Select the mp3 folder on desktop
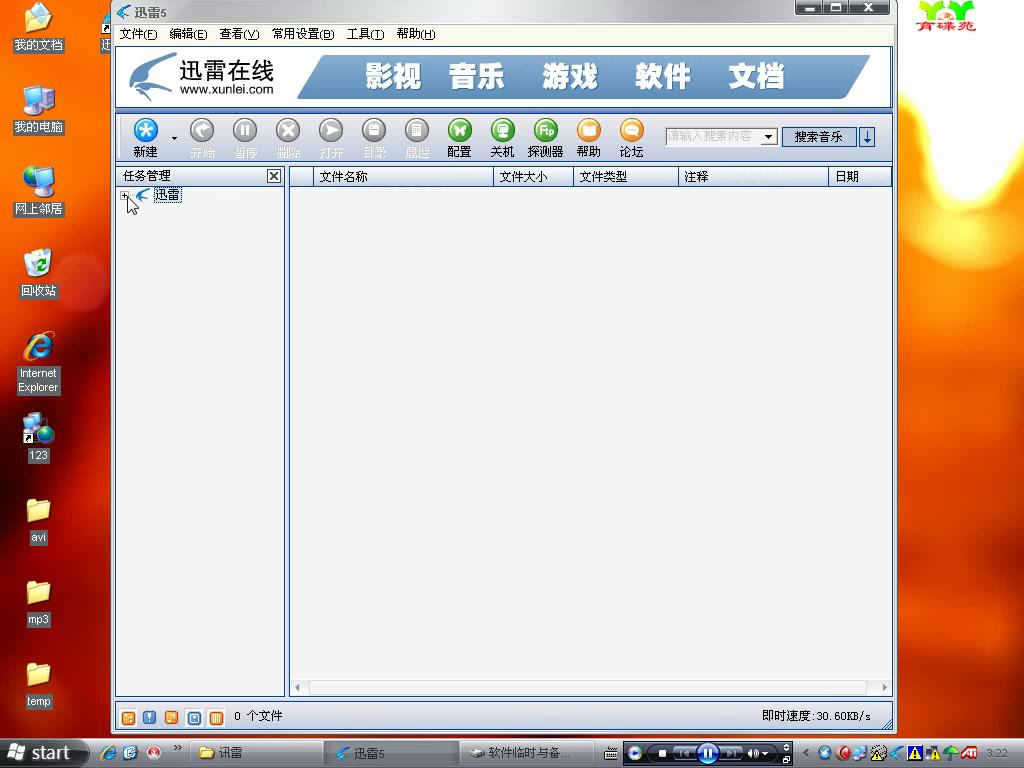The width and height of the screenshot is (1024, 768). [x=39, y=603]
